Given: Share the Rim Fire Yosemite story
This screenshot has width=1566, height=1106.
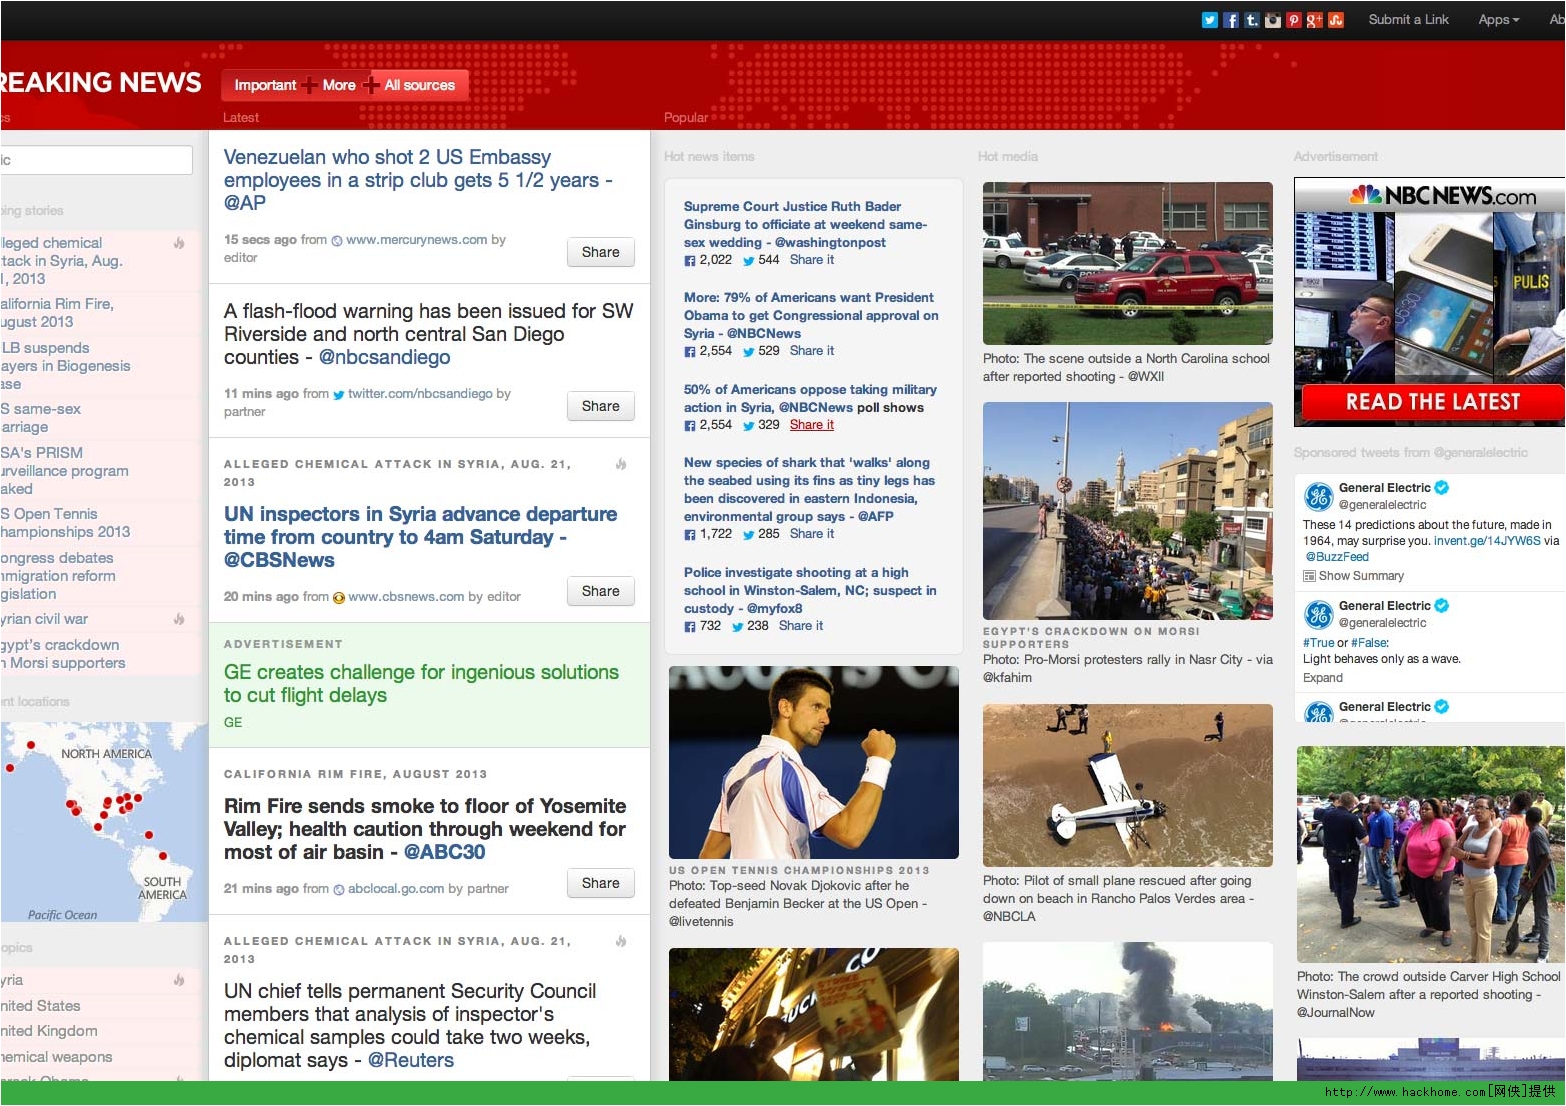Looking at the screenshot, I should tap(600, 883).
